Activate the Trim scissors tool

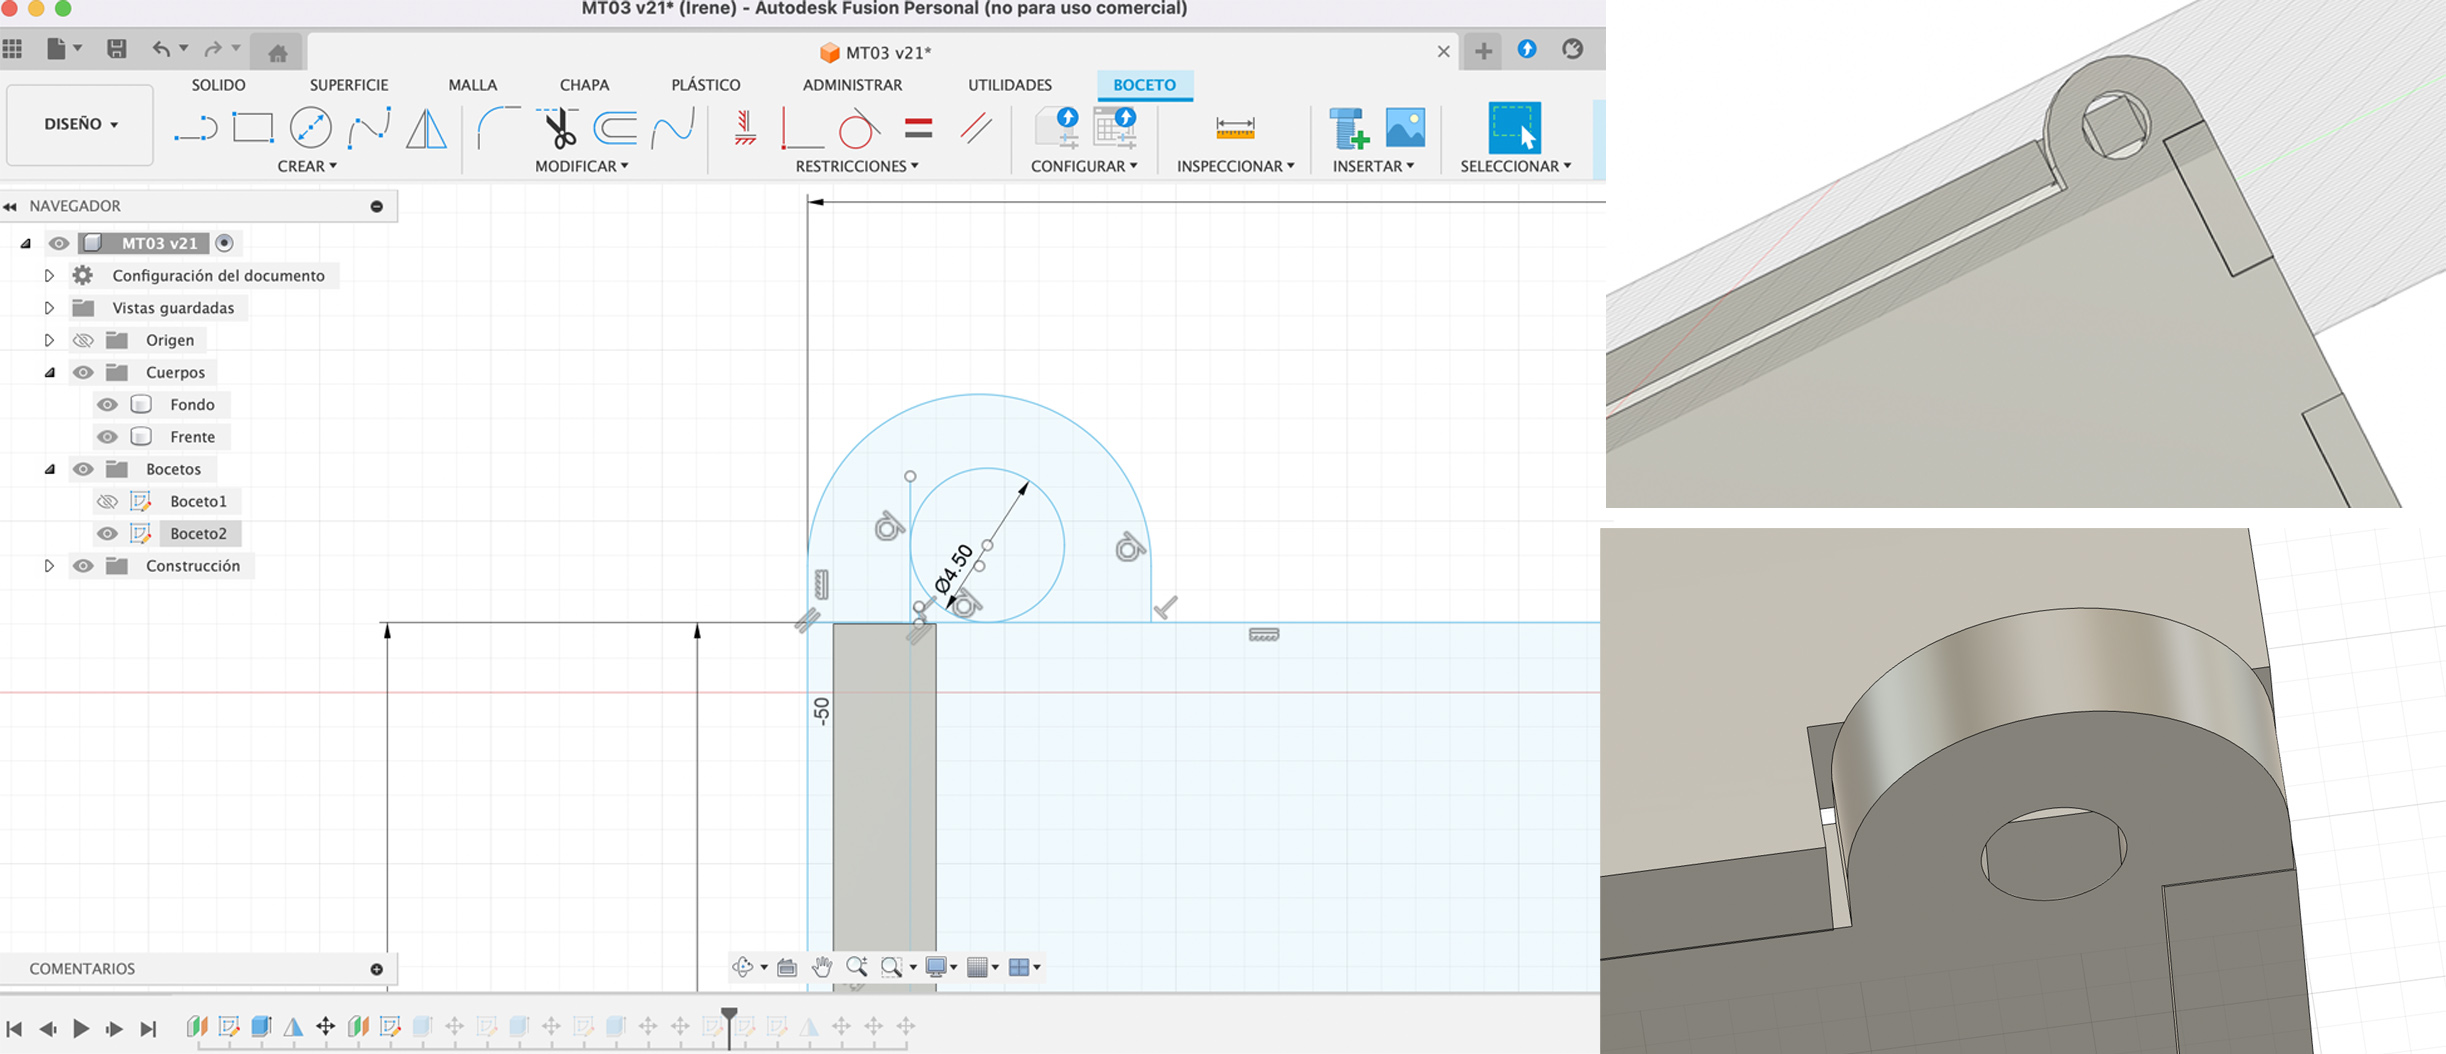click(559, 128)
